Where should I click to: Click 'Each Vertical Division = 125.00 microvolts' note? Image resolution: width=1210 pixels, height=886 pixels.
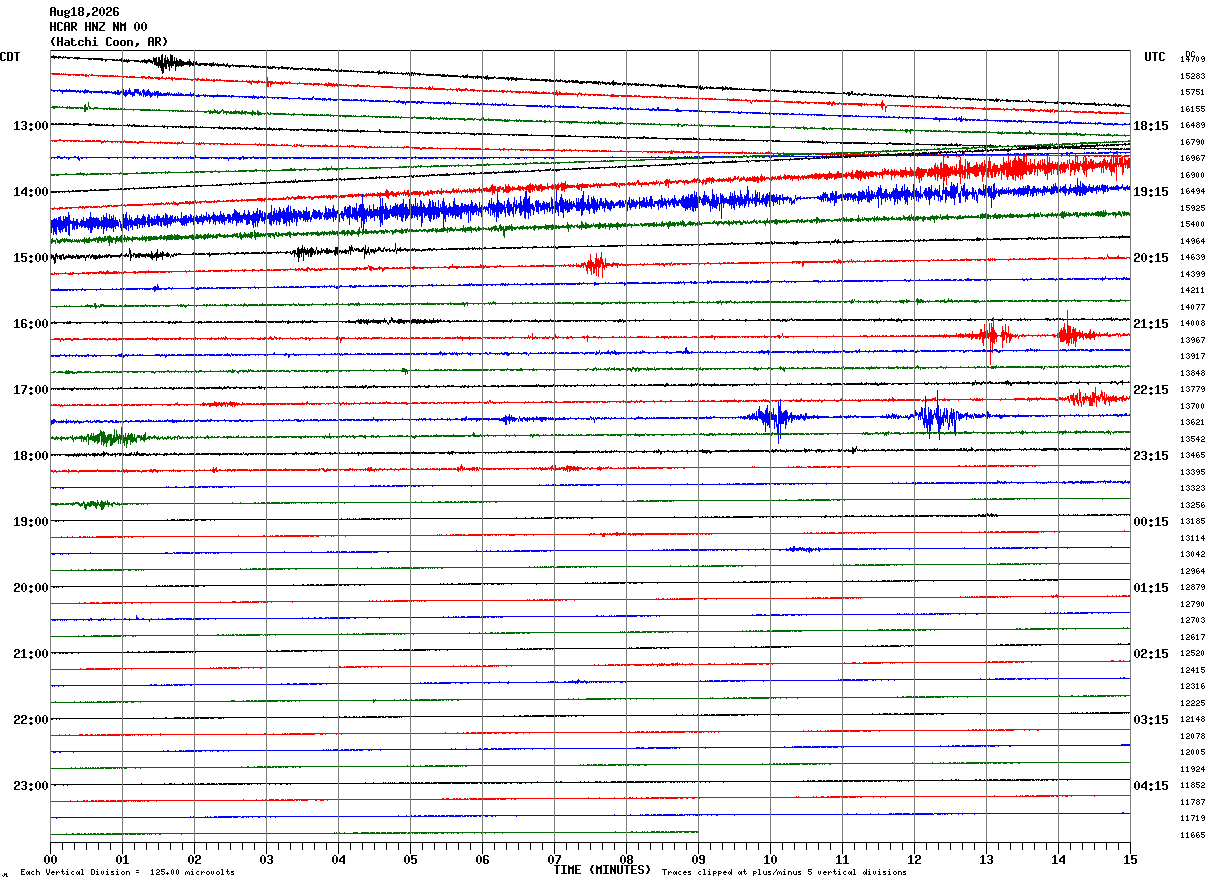pos(127,873)
